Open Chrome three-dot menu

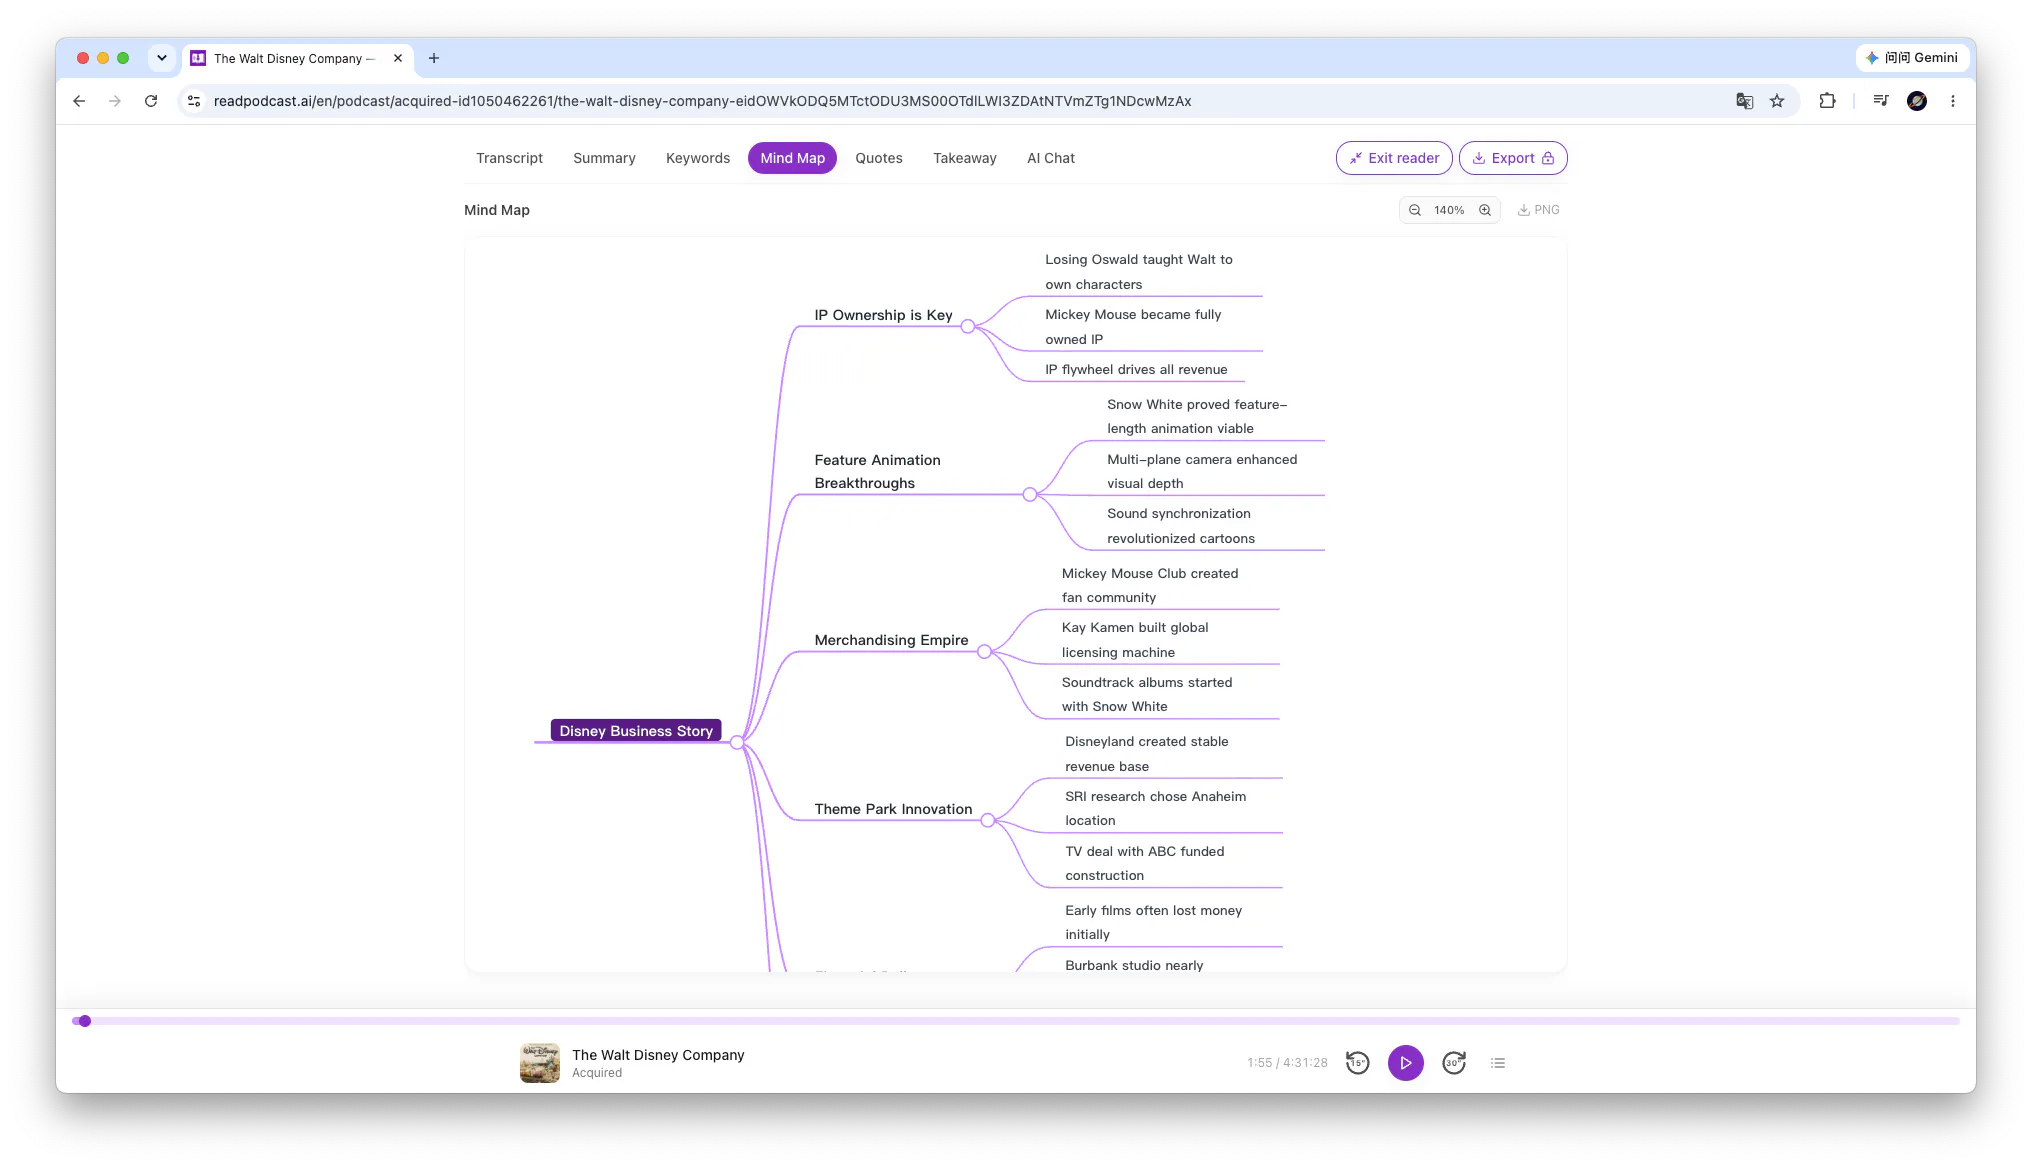1952,101
